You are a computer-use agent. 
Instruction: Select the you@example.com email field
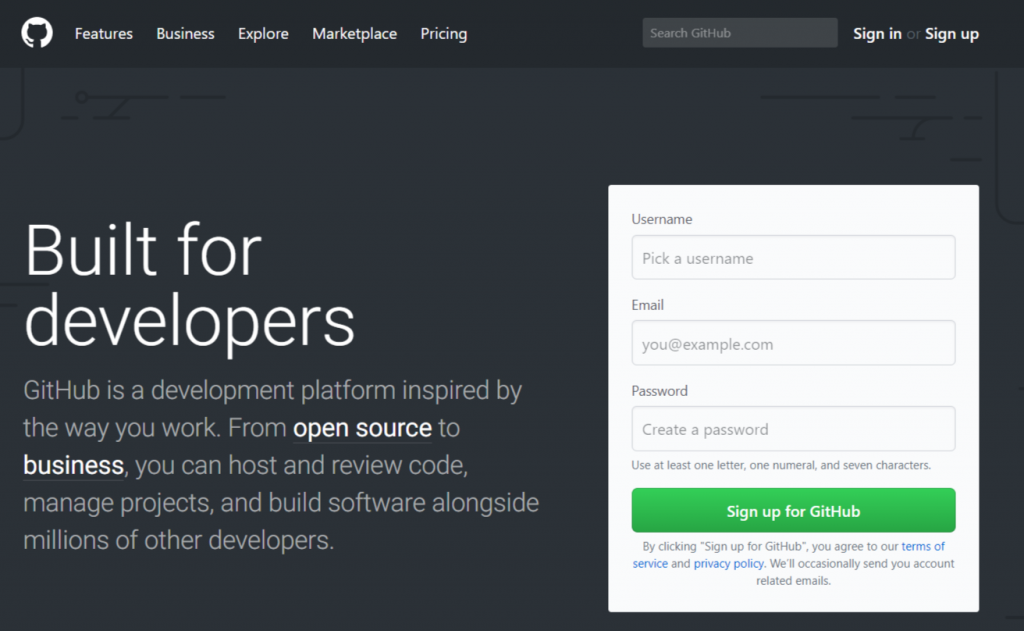pyautogui.click(x=793, y=343)
